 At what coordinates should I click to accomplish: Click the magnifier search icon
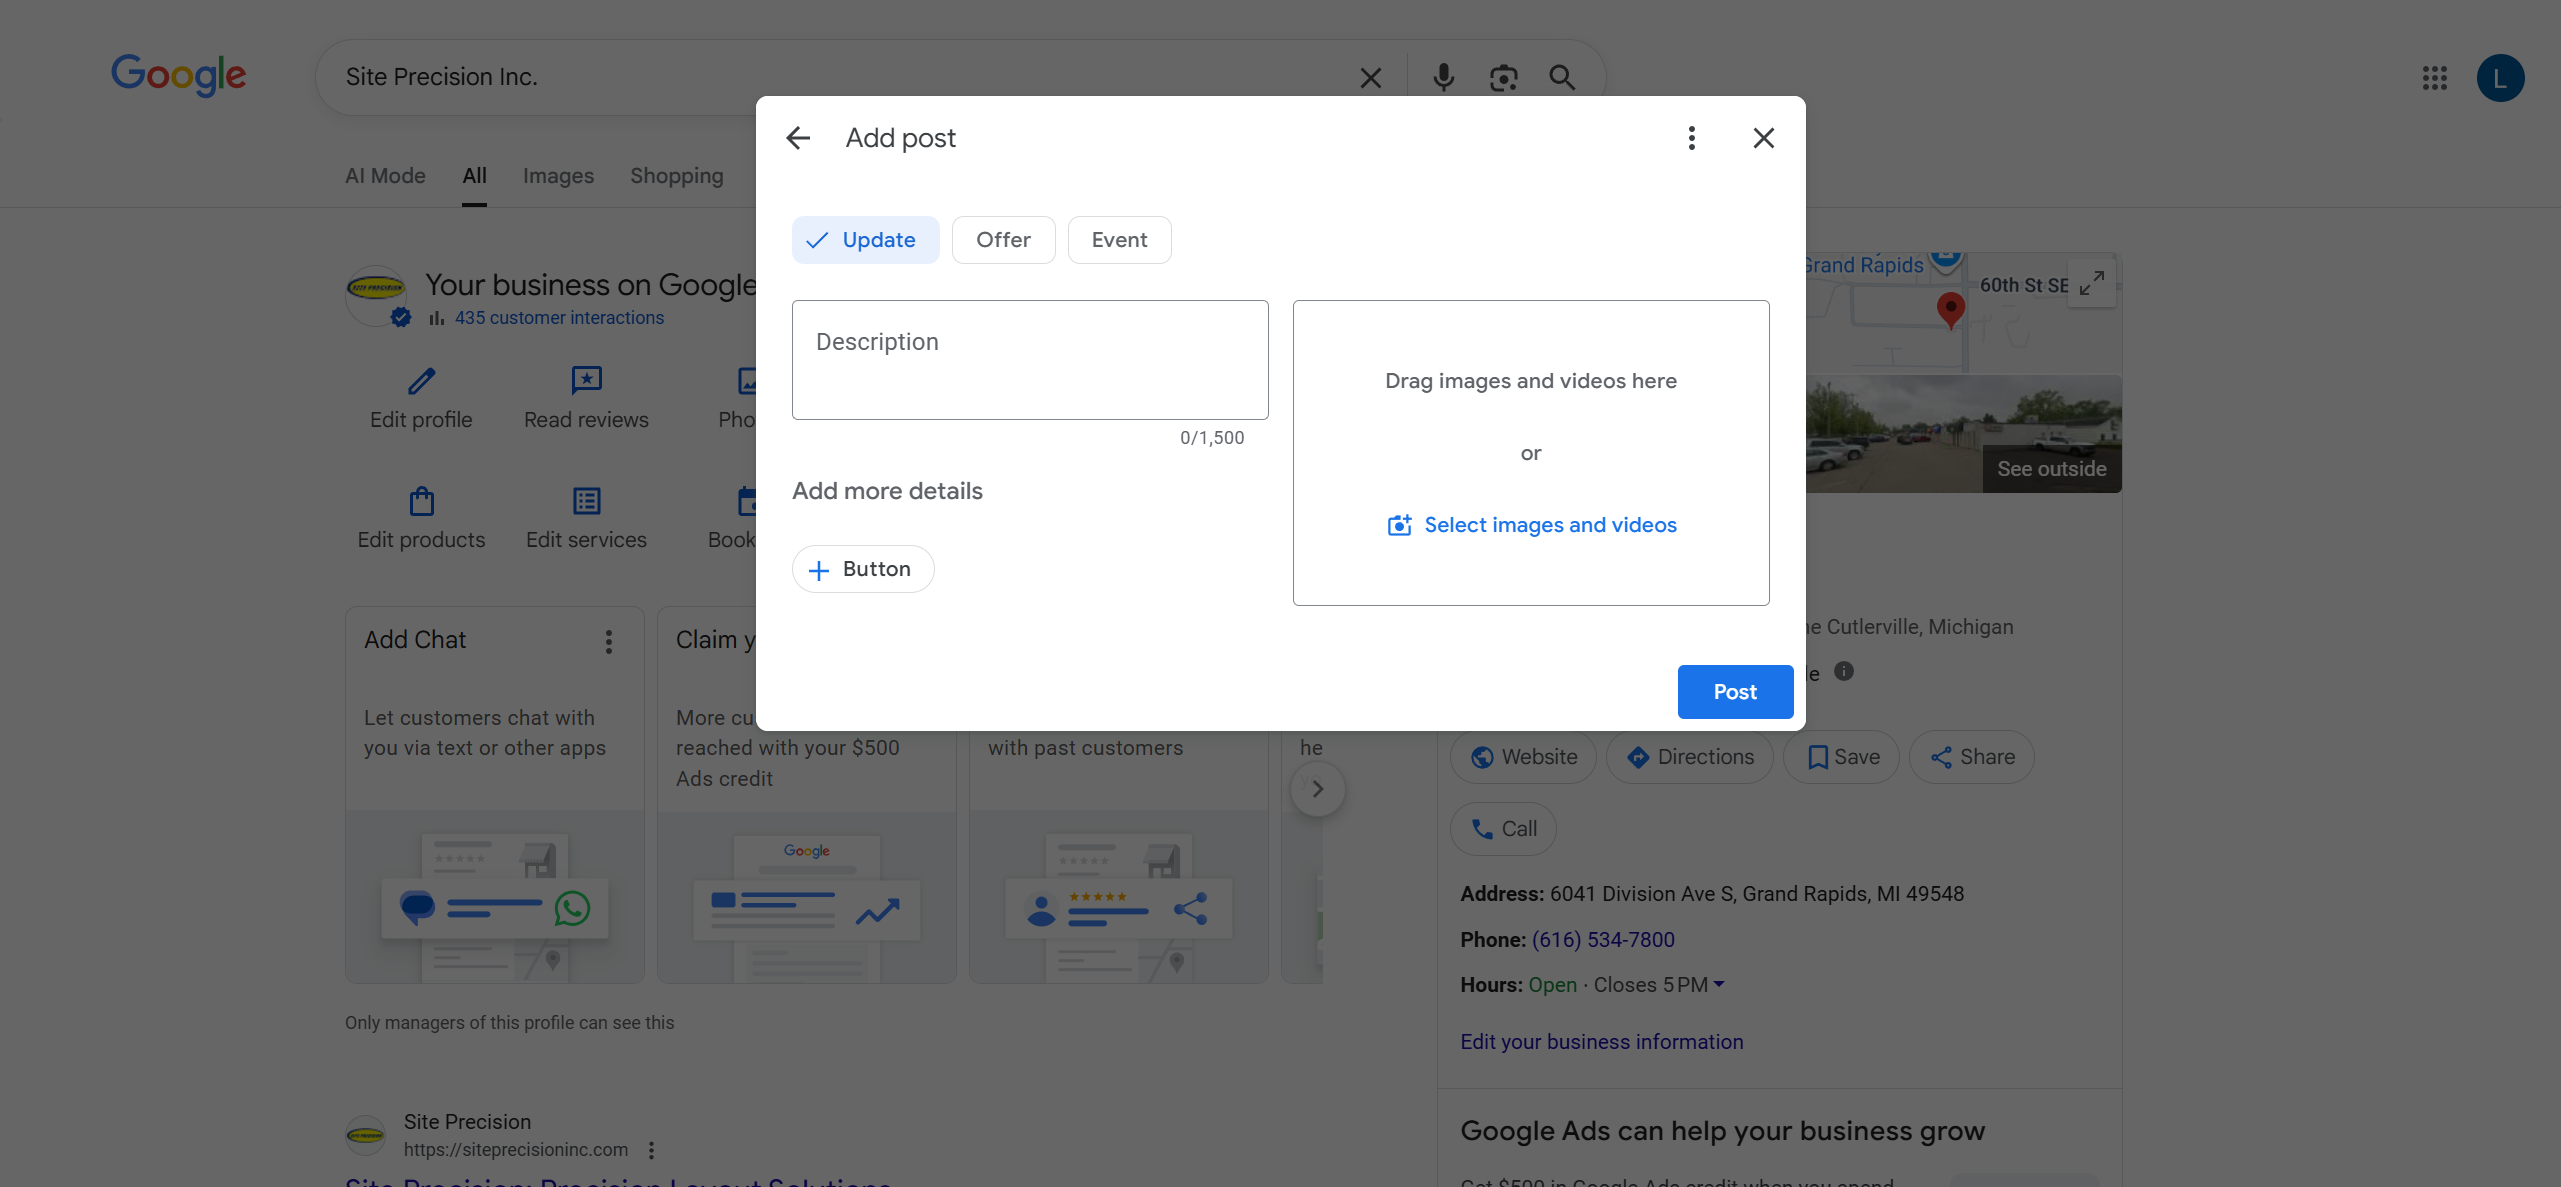[x=1562, y=77]
